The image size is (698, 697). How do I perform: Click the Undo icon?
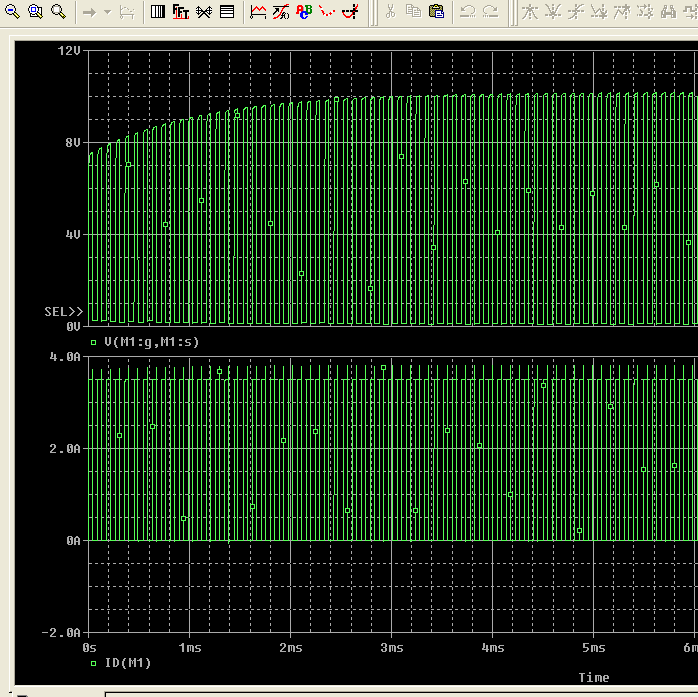click(x=467, y=12)
